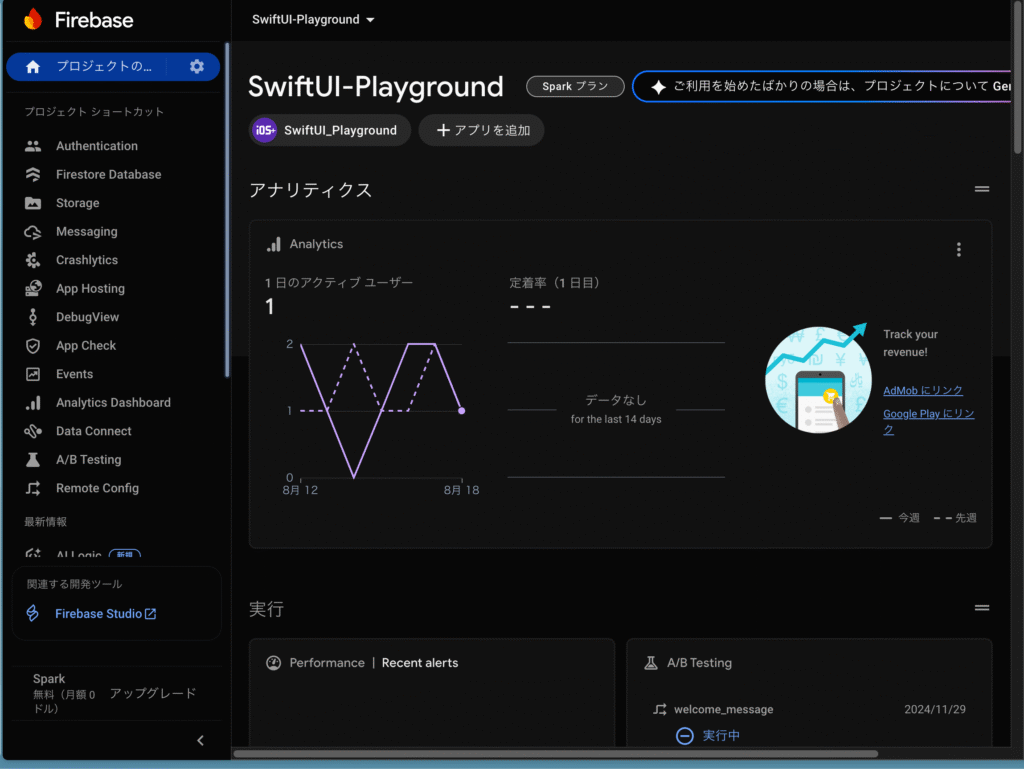Click the アップグレード button
This screenshot has height=769, width=1024.
[153, 693]
